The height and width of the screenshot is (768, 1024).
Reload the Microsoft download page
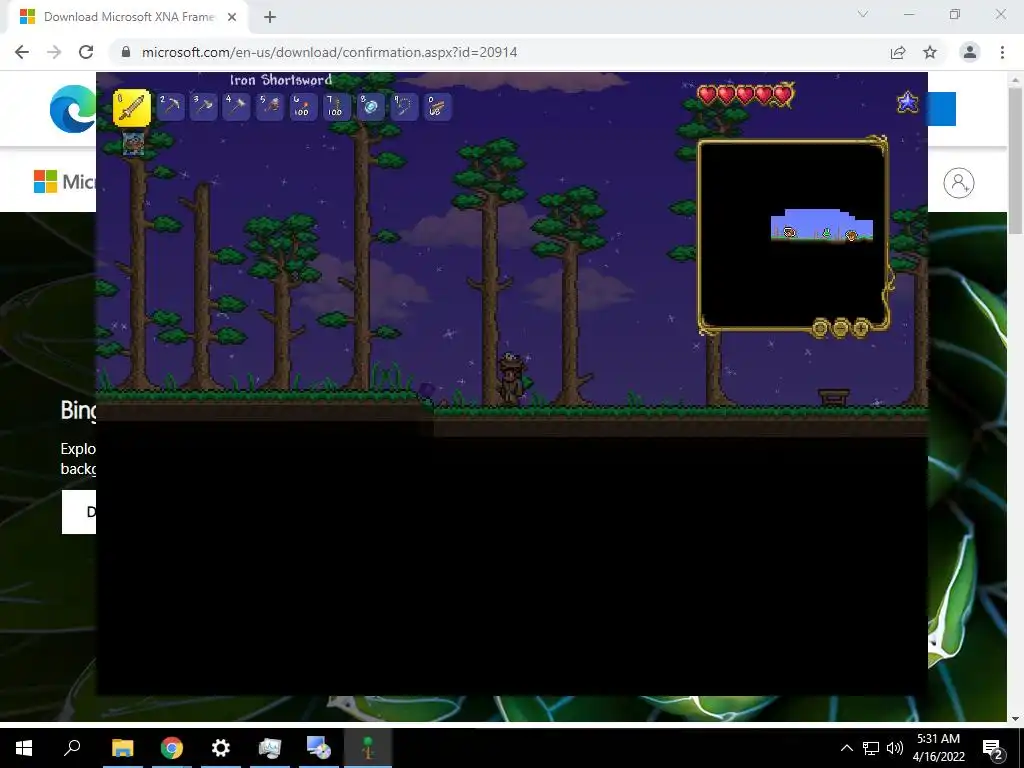pos(86,52)
